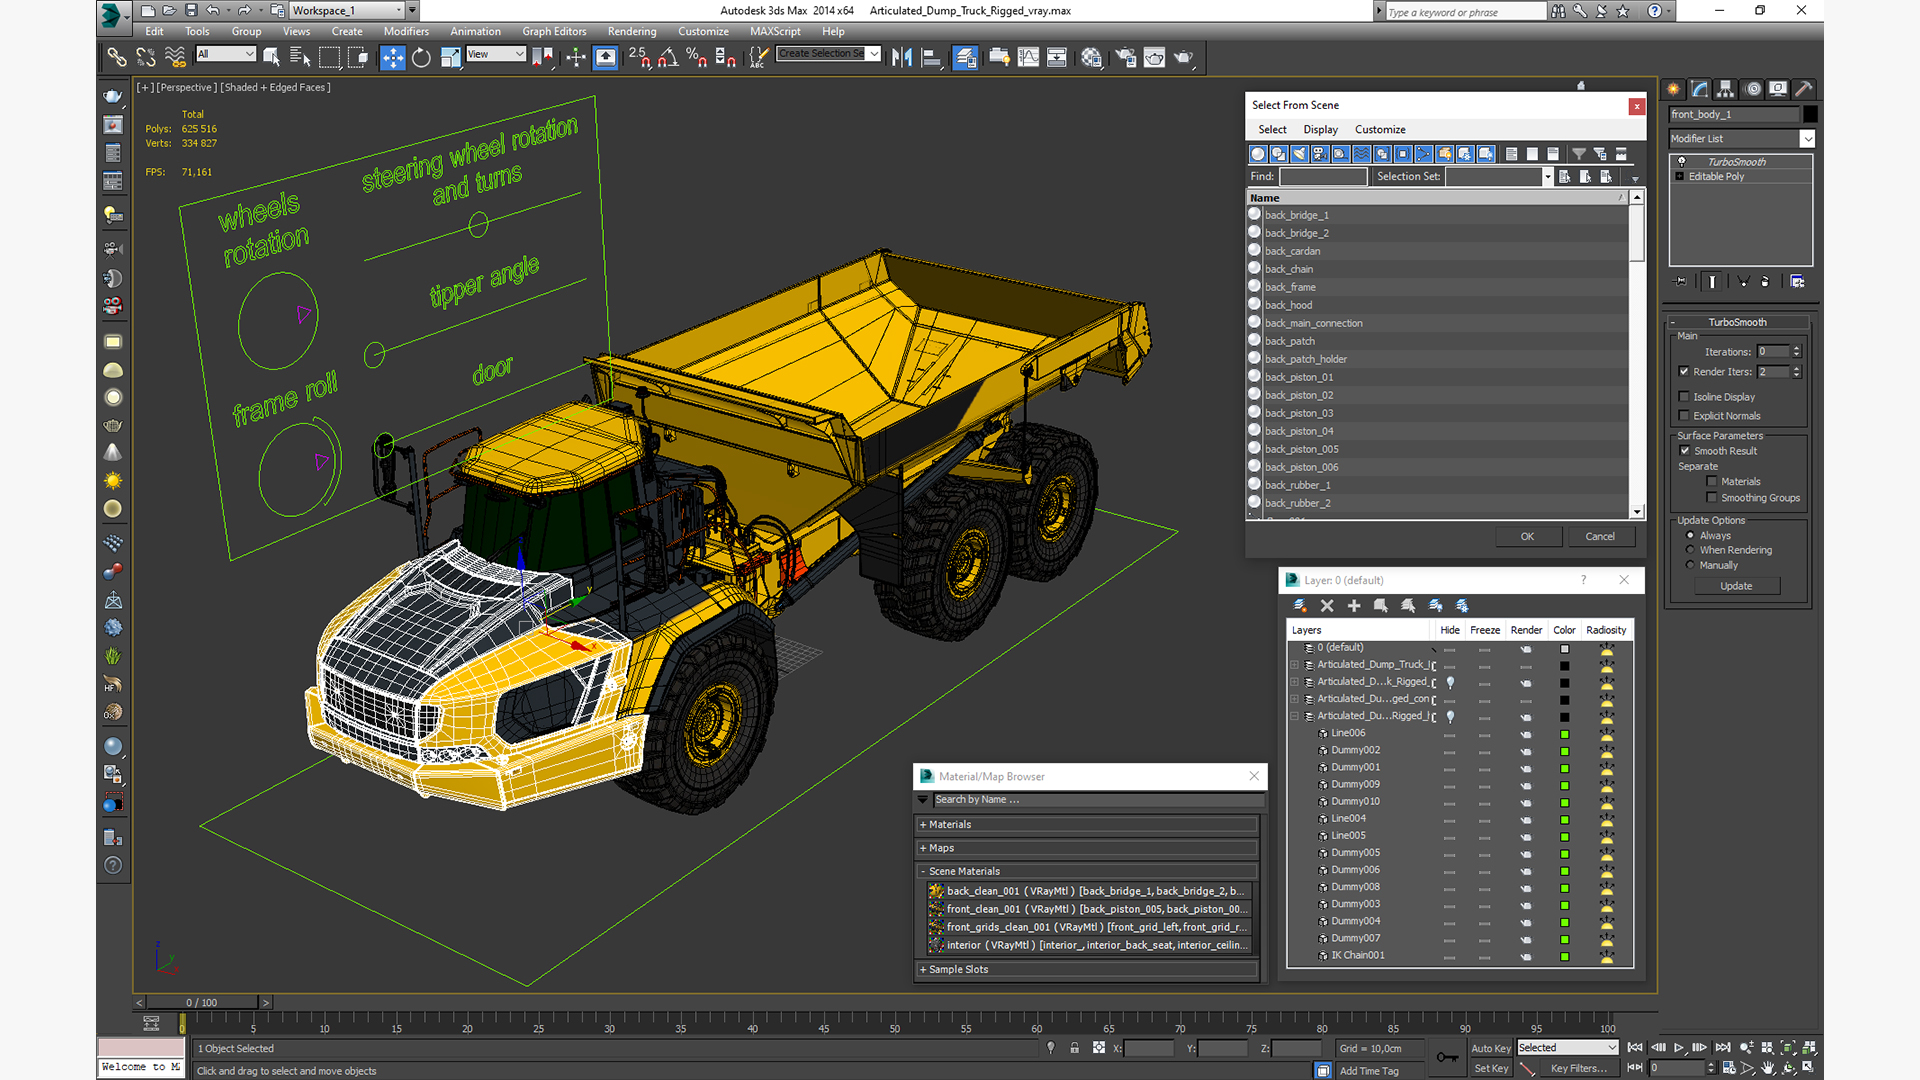Click Cancel in Select From Scene dialog

[x=1600, y=537]
